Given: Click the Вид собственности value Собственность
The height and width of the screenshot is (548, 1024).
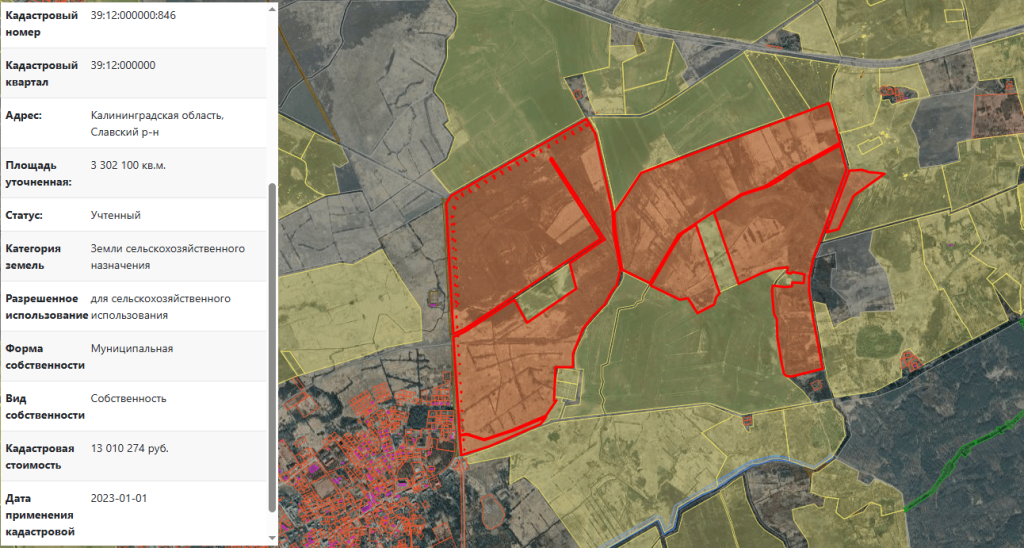Looking at the screenshot, I should click(128, 398).
